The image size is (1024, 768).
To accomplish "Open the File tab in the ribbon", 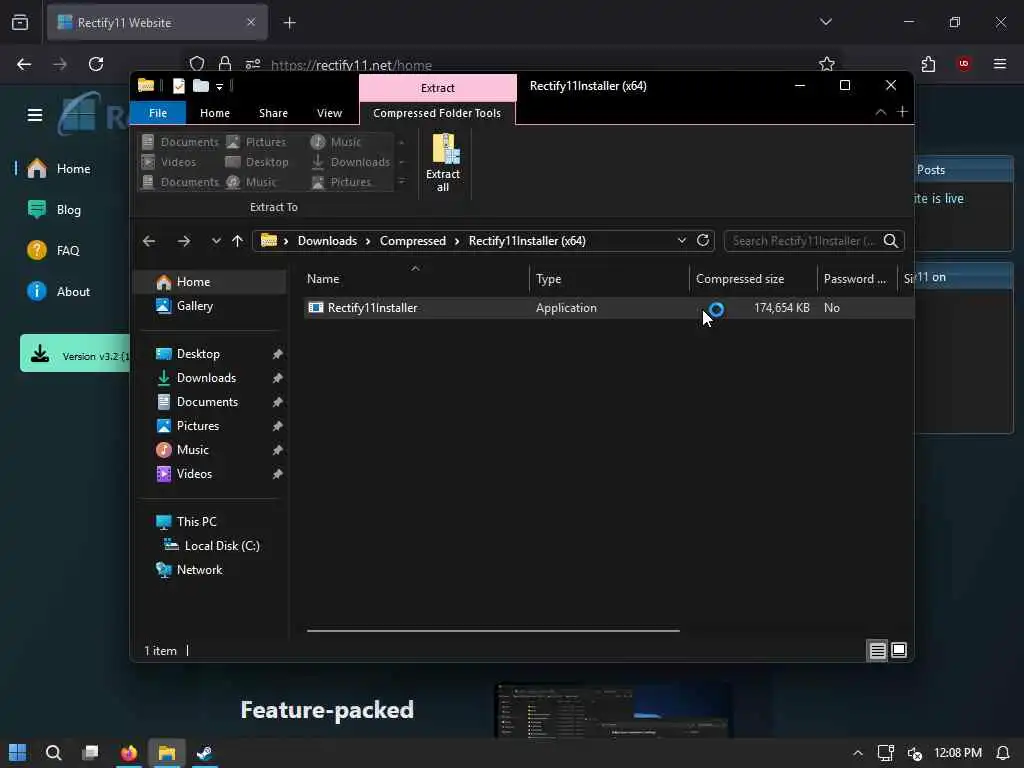I will (158, 113).
